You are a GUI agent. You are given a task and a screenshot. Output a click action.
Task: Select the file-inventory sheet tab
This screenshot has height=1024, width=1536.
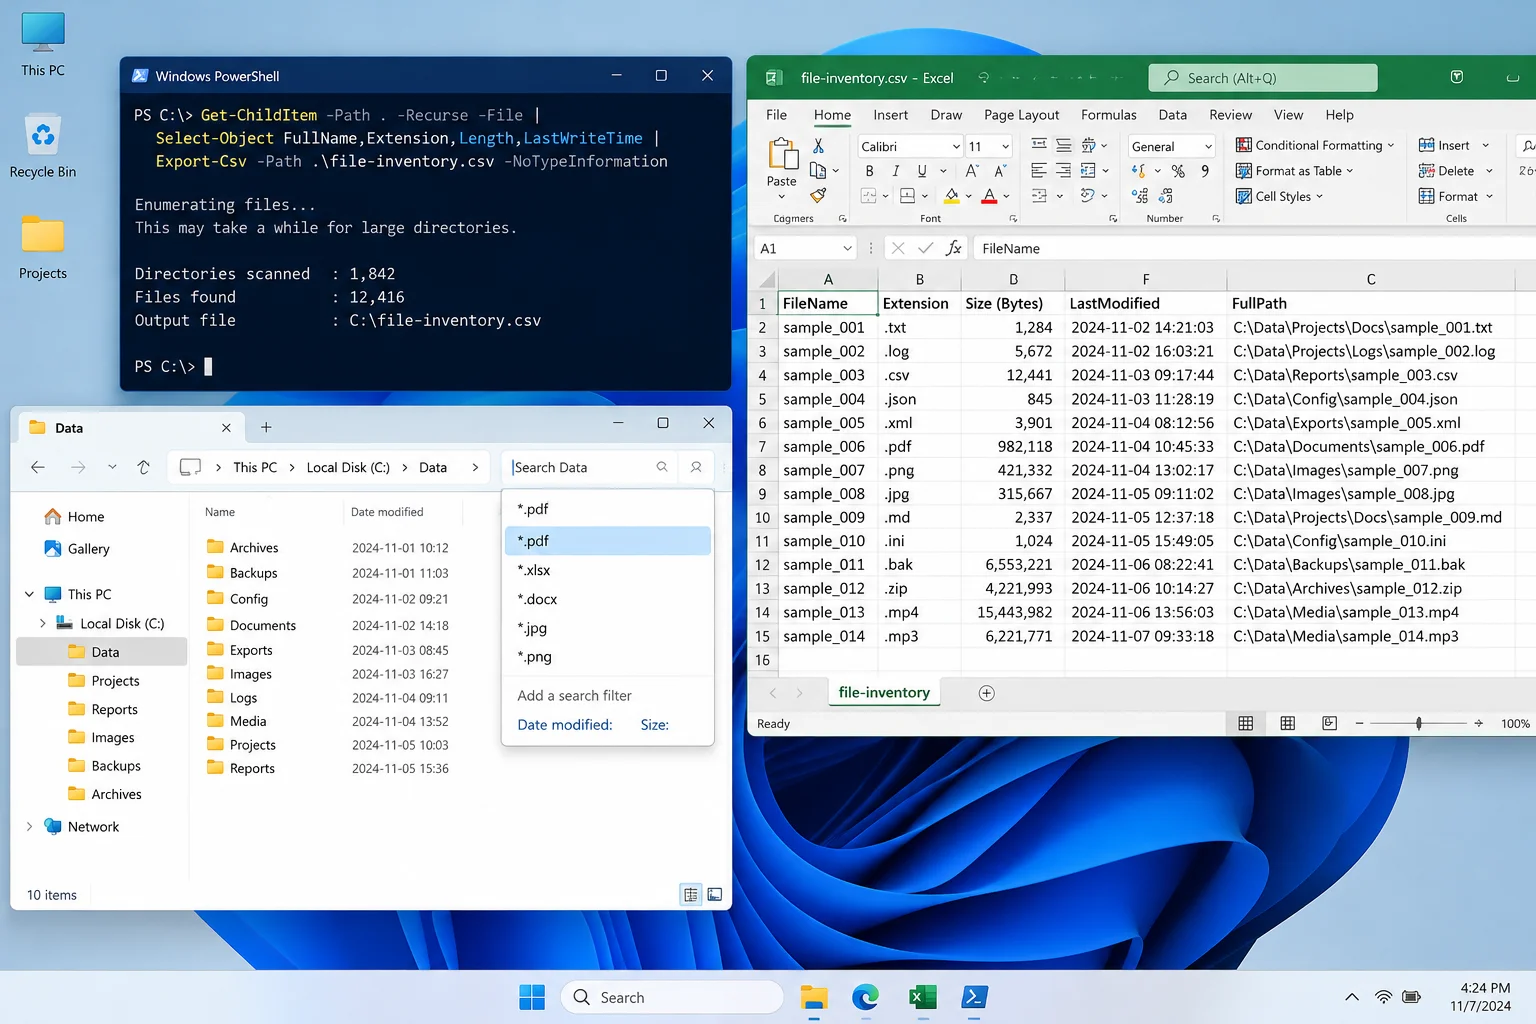click(884, 692)
